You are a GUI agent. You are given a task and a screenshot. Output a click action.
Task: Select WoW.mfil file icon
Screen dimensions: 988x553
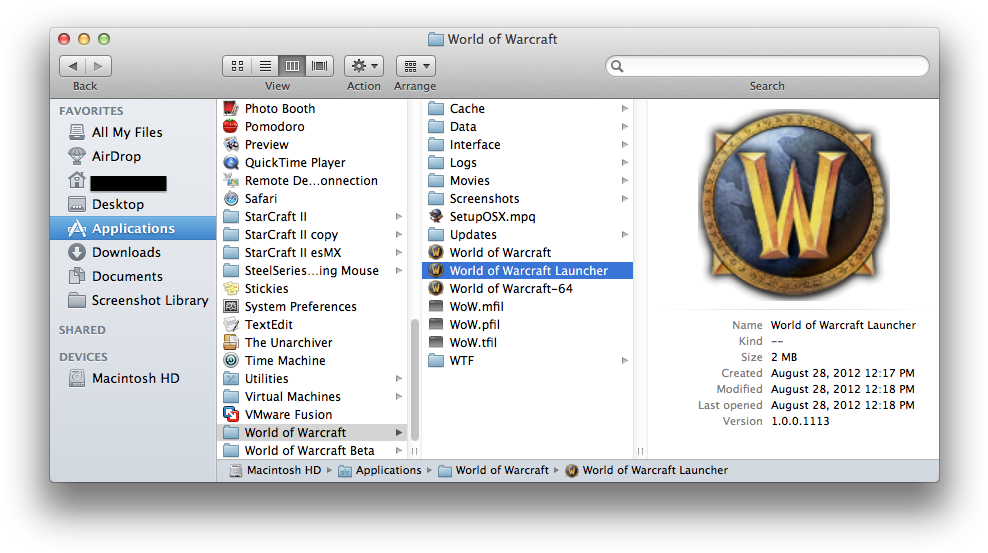pyautogui.click(x=436, y=307)
